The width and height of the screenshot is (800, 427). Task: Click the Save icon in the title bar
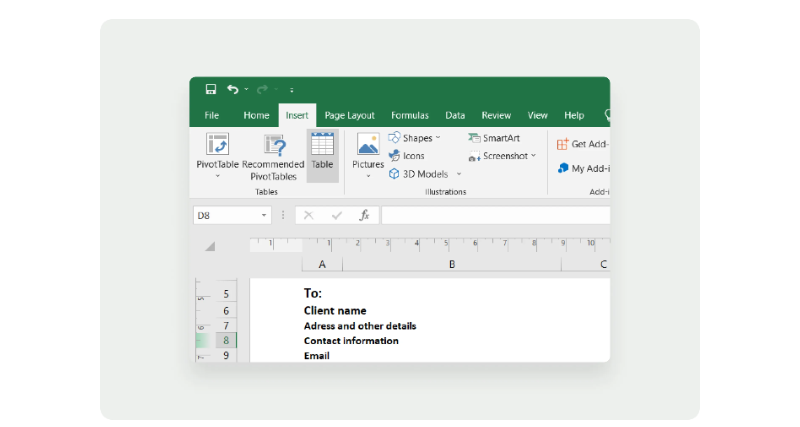(x=211, y=89)
